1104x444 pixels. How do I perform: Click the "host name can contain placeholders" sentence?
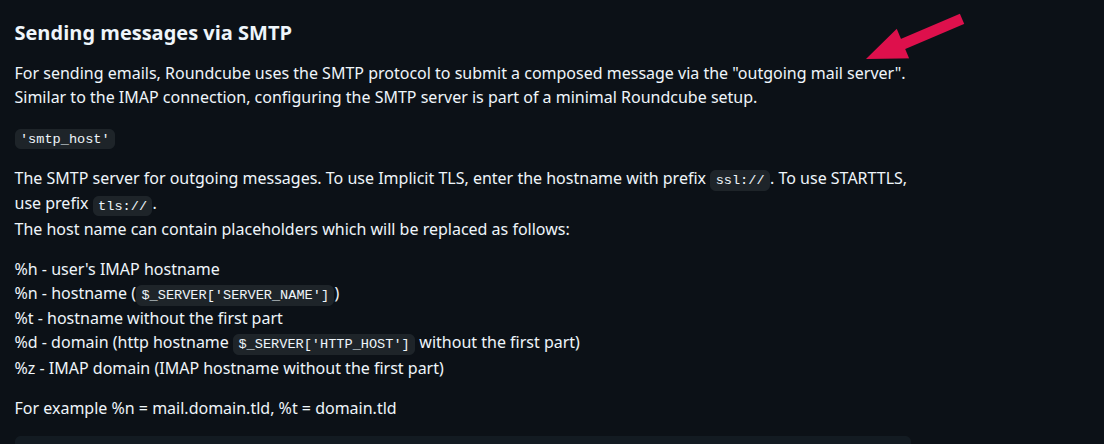291,231
